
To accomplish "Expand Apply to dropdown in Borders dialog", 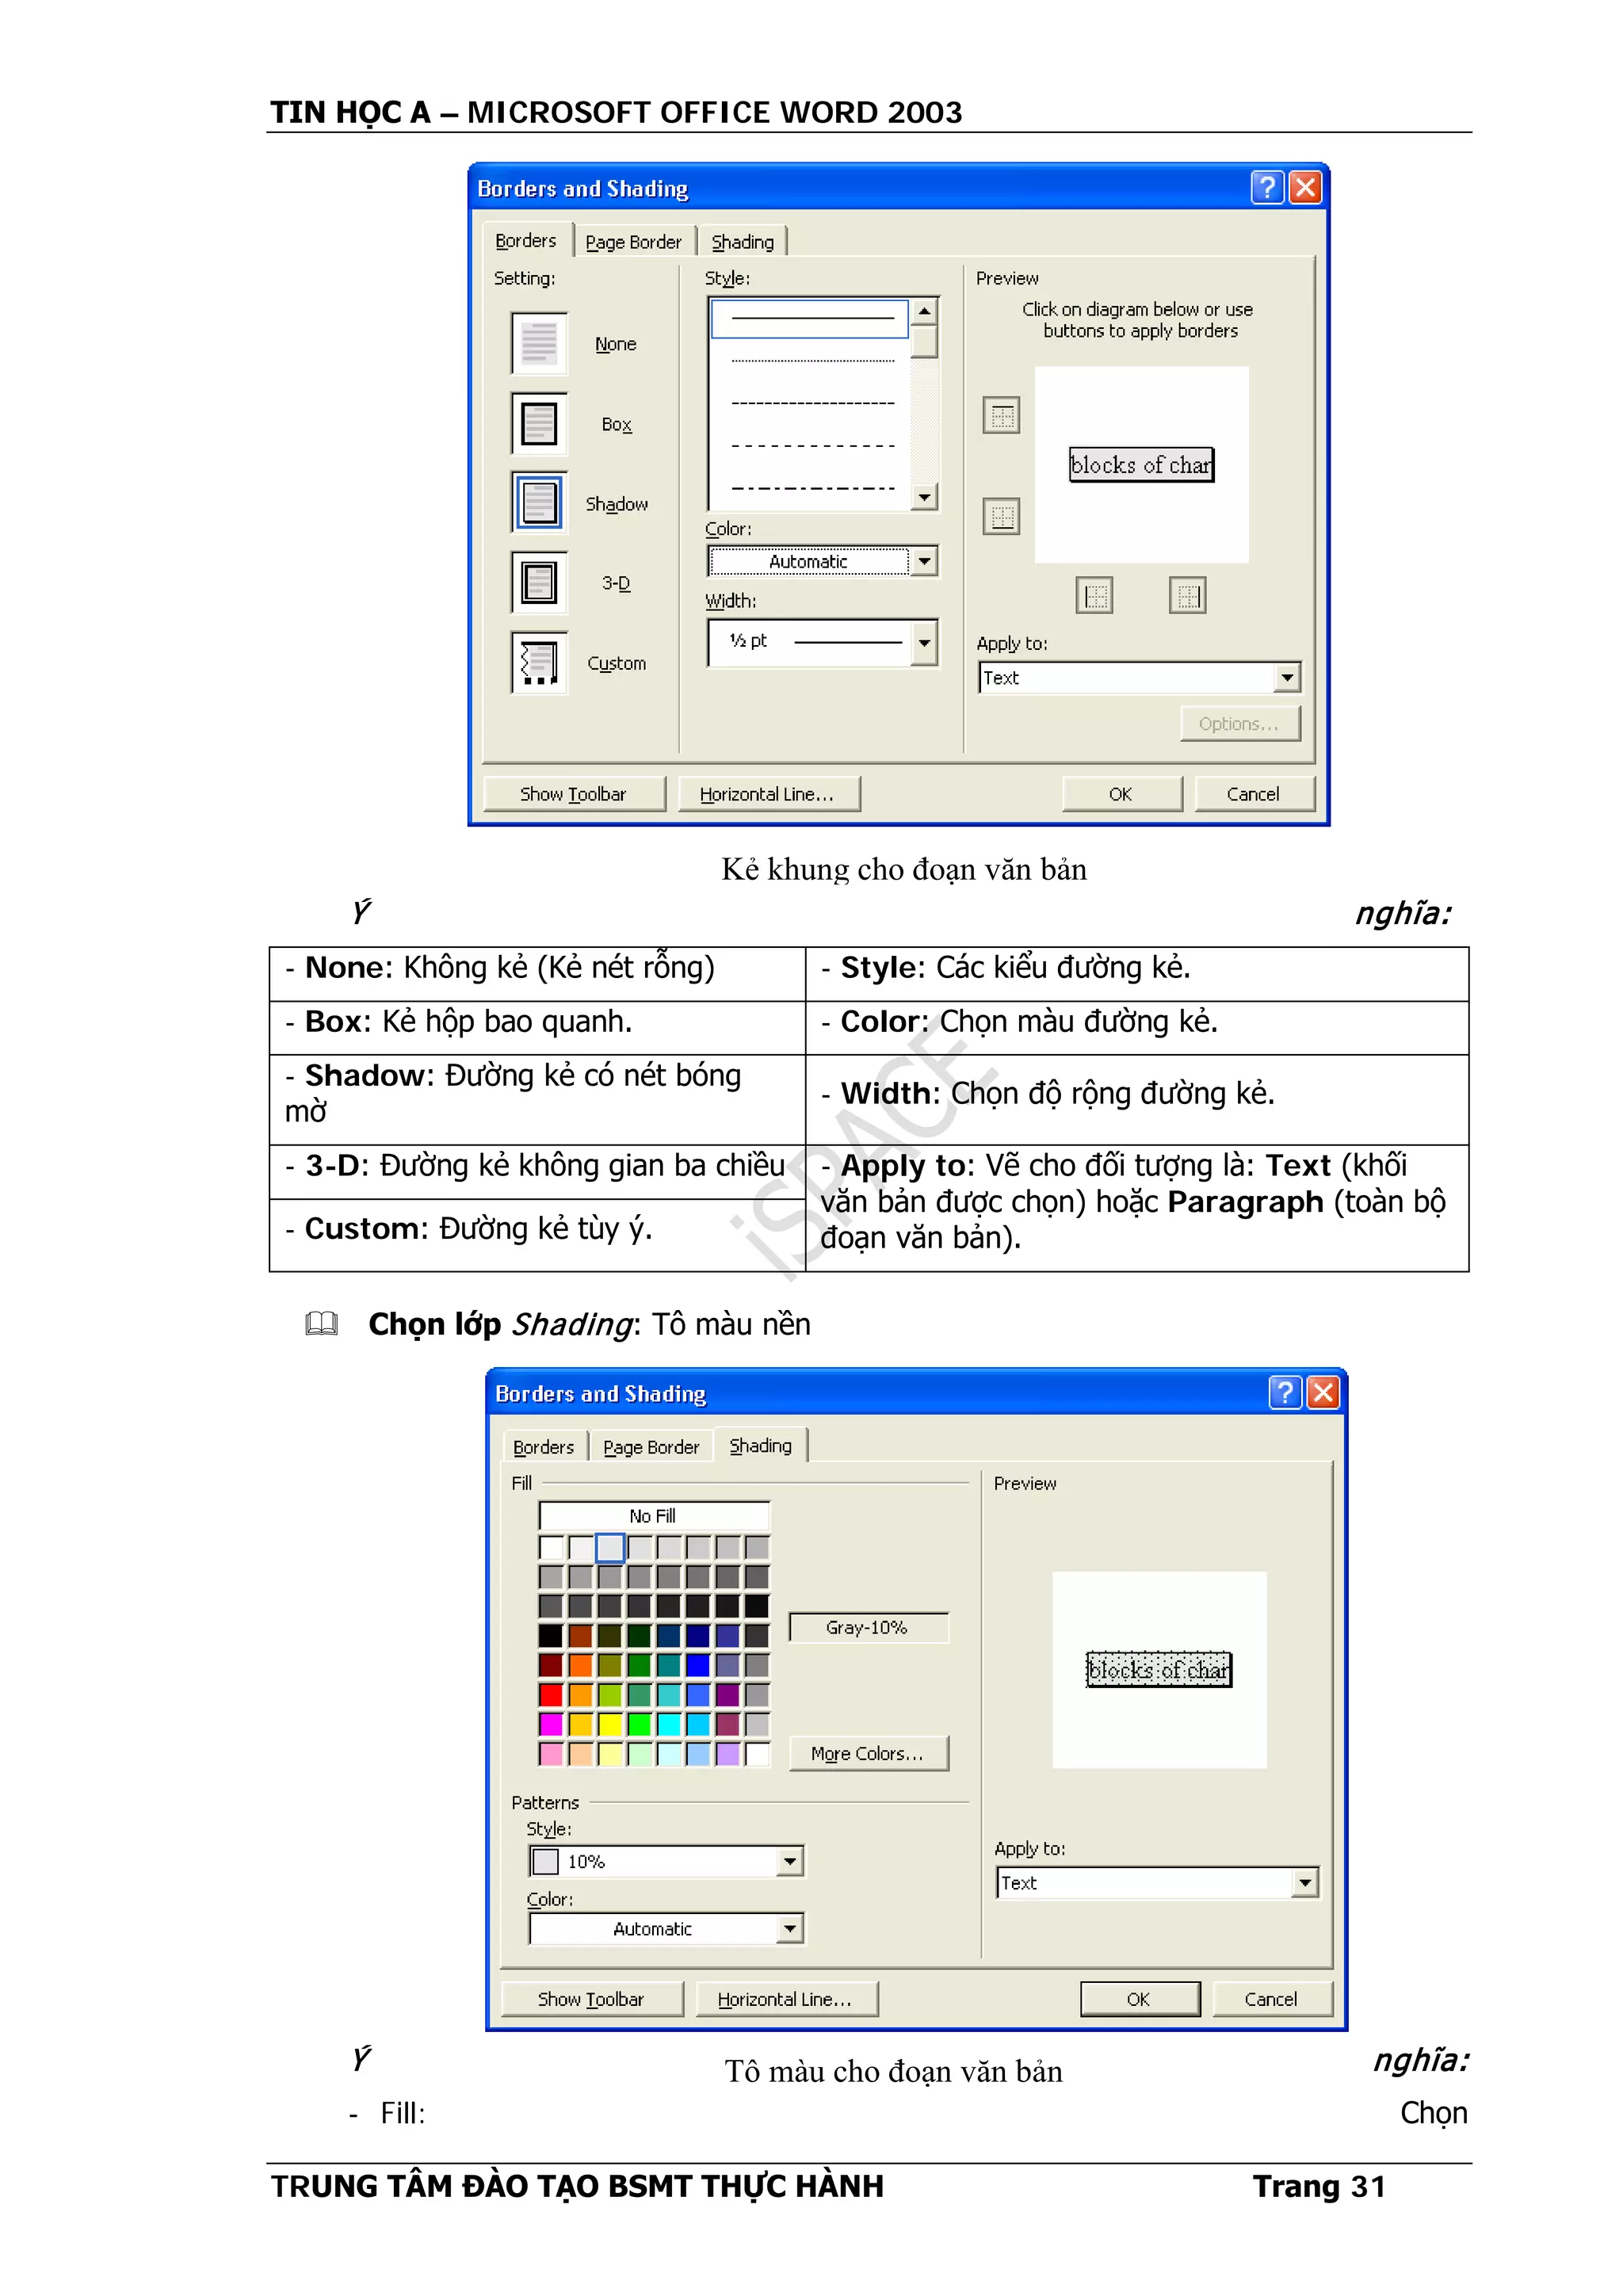I will coord(1287,677).
